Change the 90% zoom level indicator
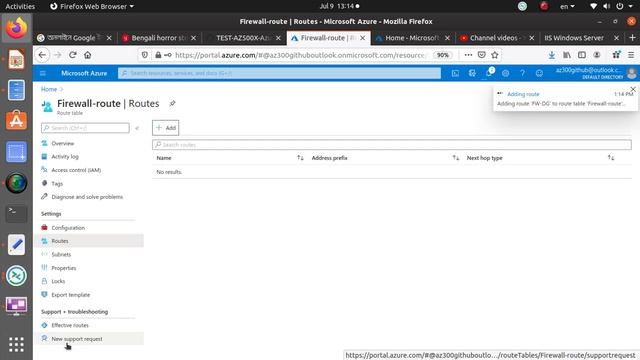The image size is (640, 360). pos(443,55)
